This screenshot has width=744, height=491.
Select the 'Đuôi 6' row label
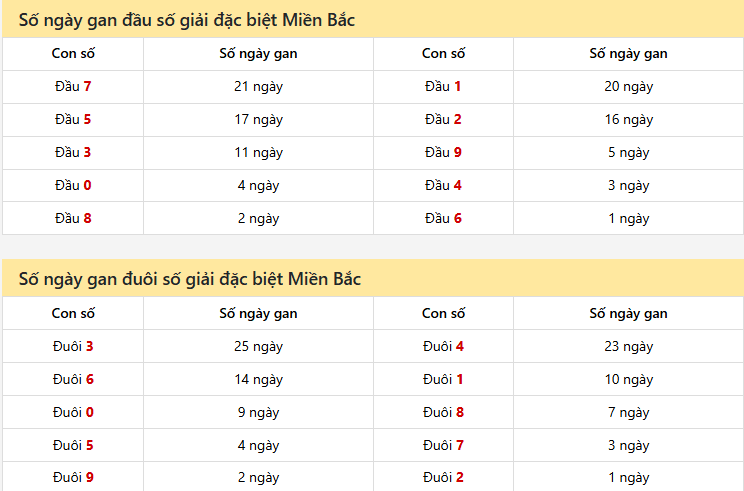coord(73,380)
